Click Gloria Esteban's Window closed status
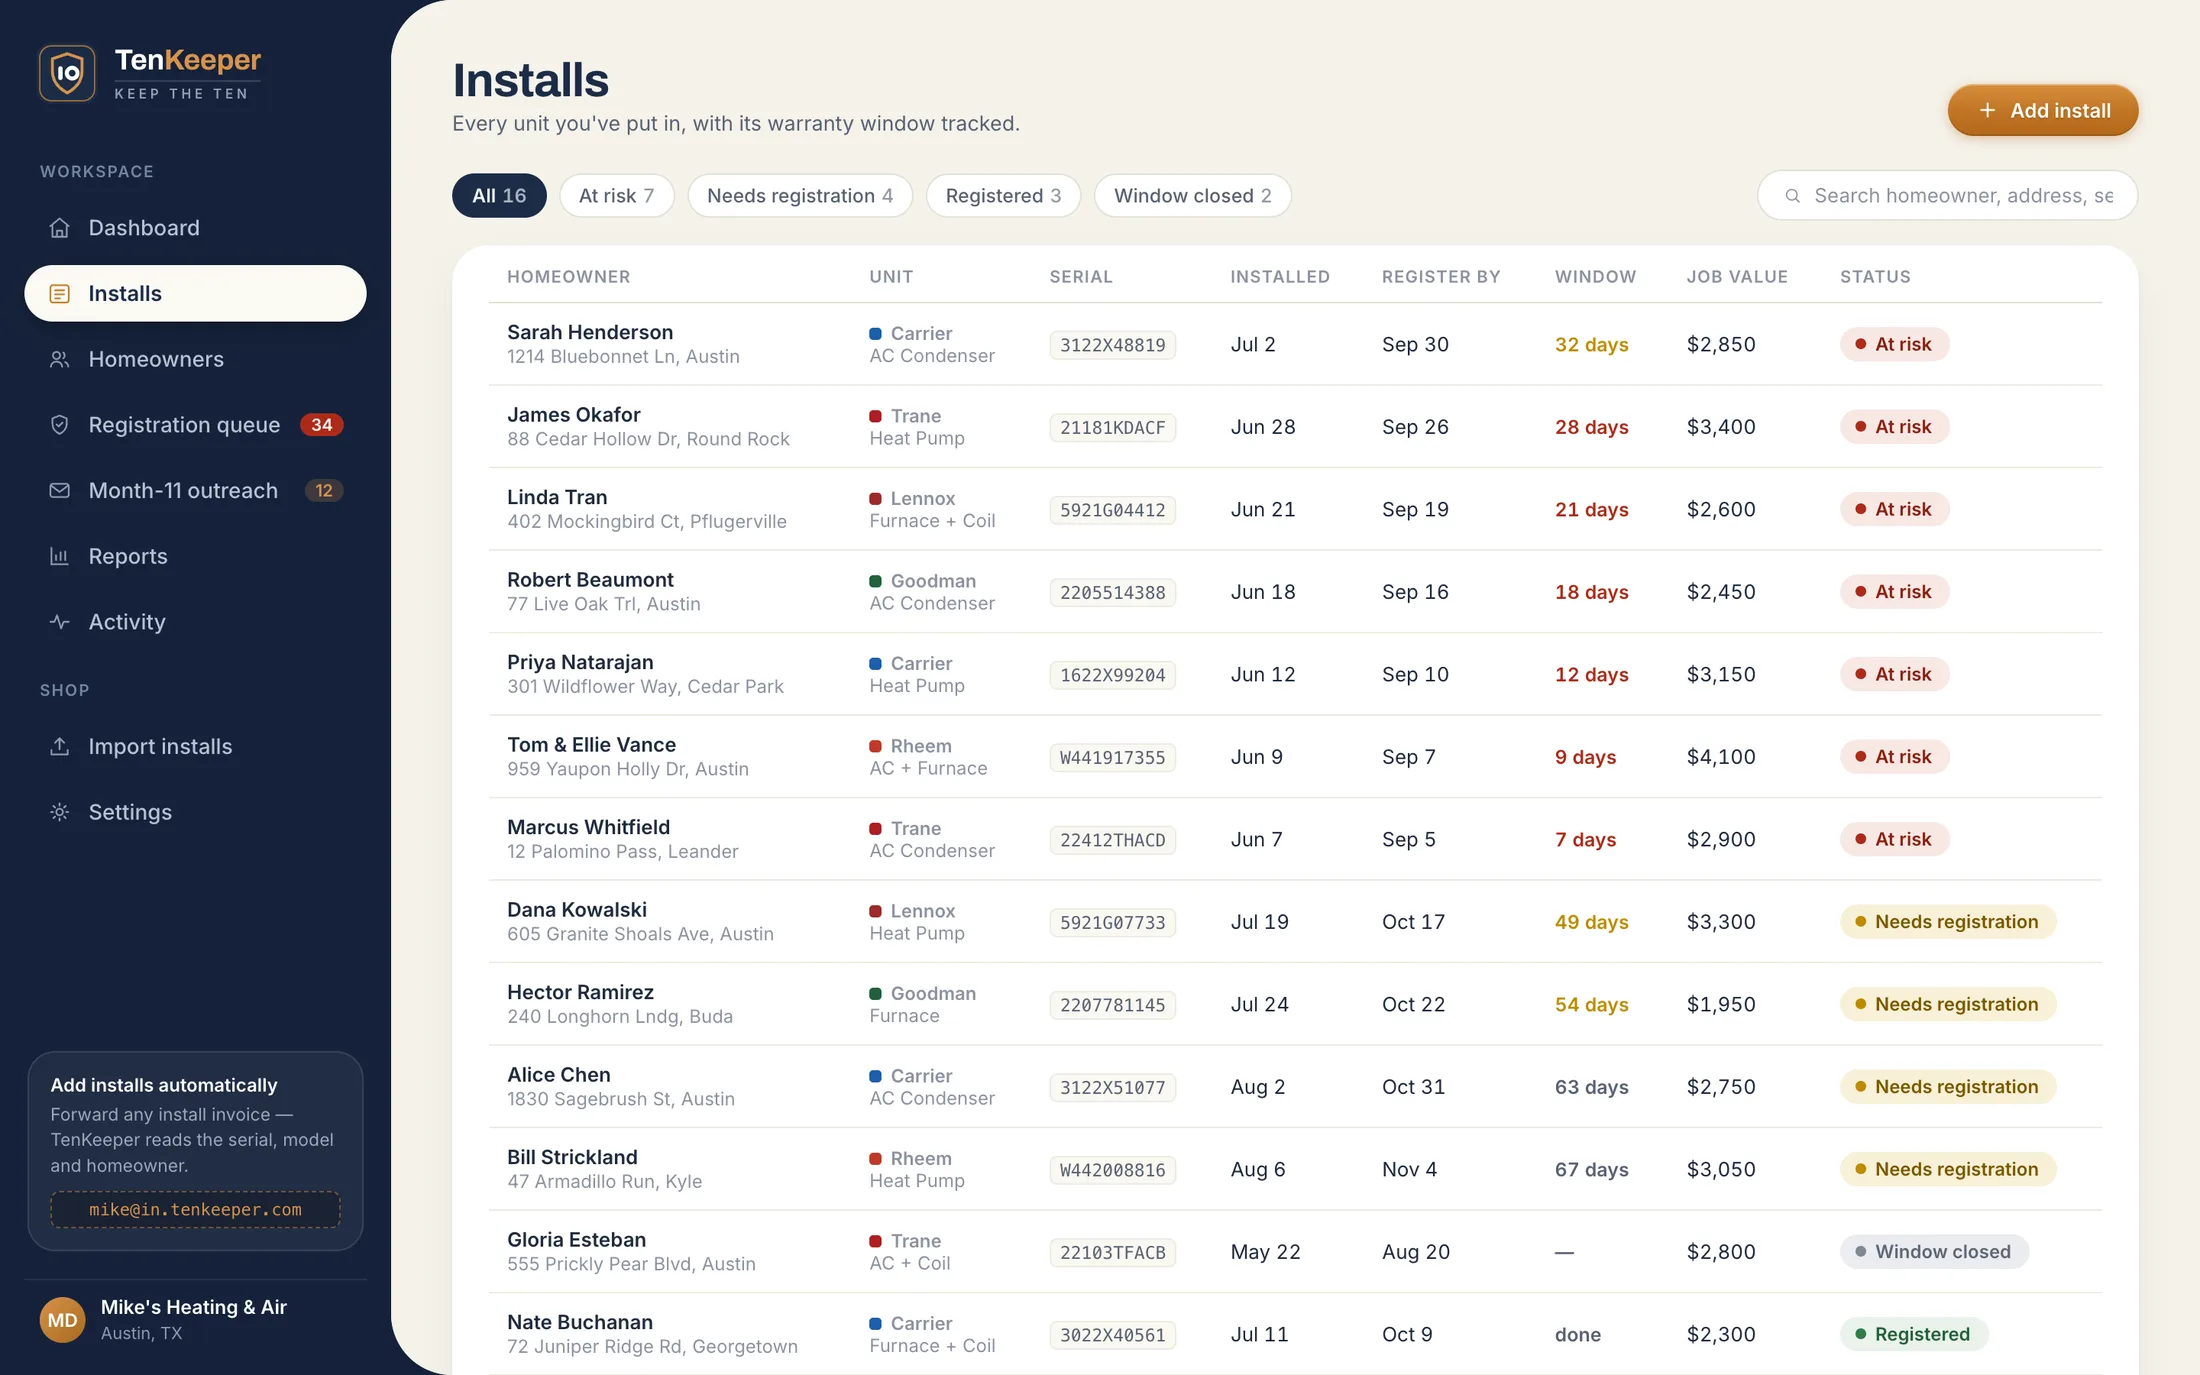The image size is (2200, 1375). pos(1933,1252)
